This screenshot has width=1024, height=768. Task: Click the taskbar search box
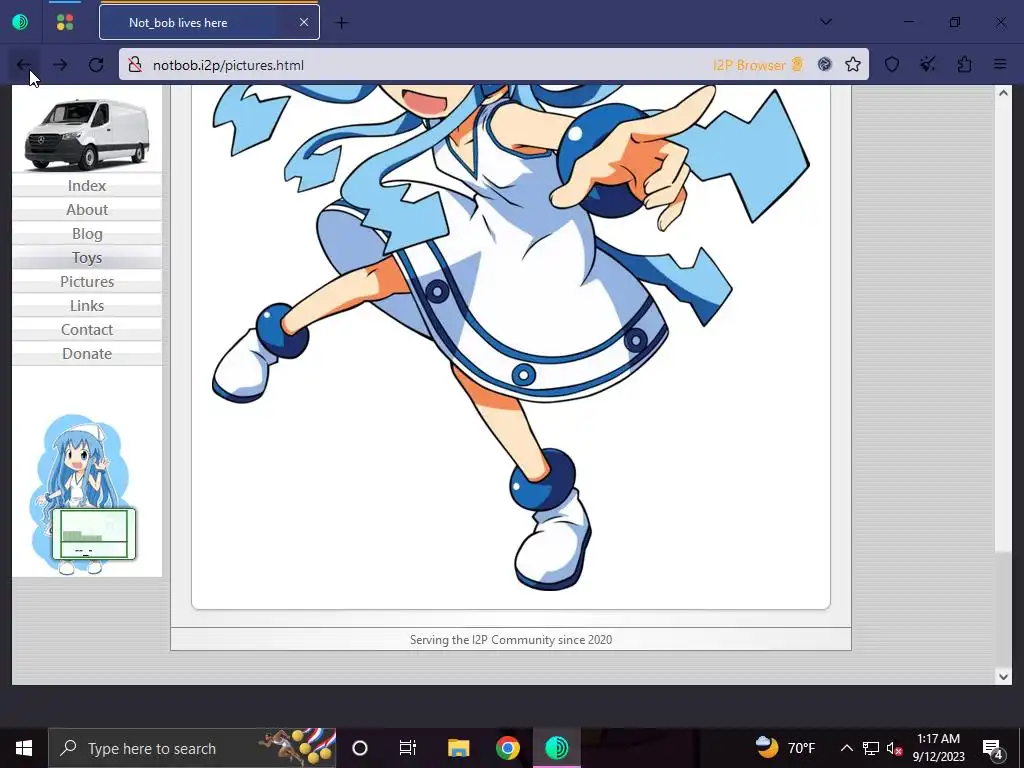click(x=192, y=748)
